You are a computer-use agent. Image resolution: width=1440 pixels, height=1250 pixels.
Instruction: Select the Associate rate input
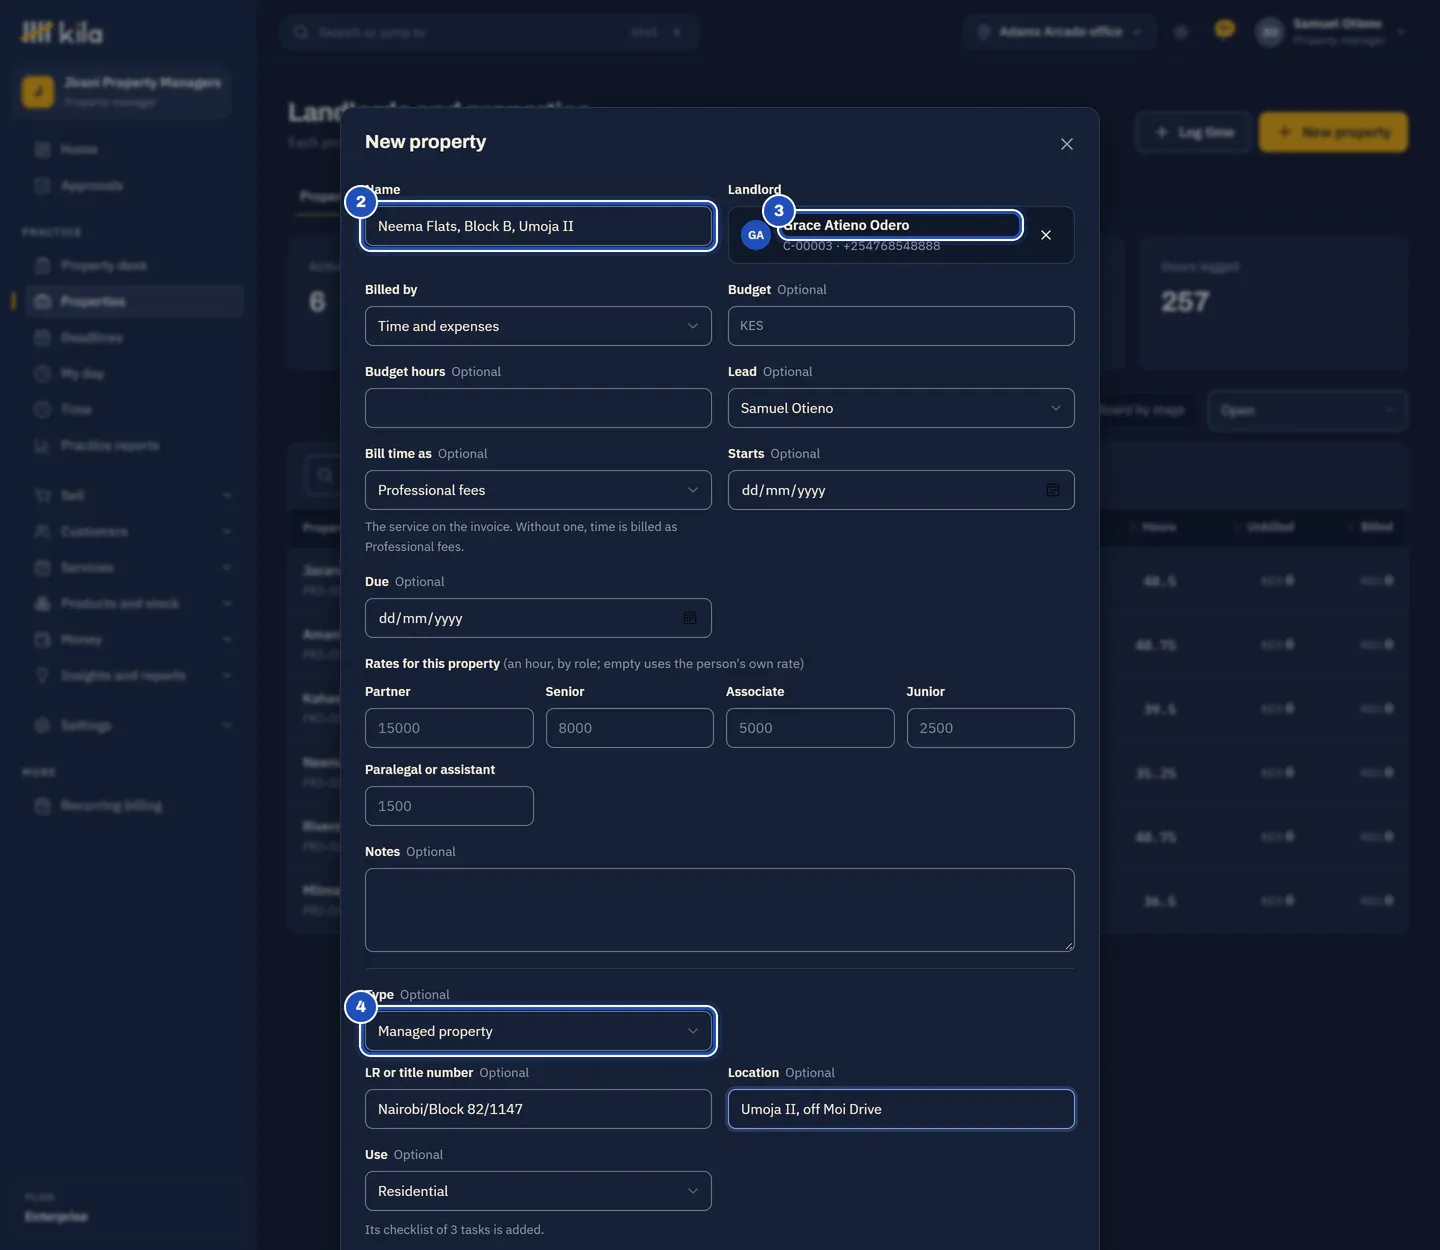tap(810, 728)
